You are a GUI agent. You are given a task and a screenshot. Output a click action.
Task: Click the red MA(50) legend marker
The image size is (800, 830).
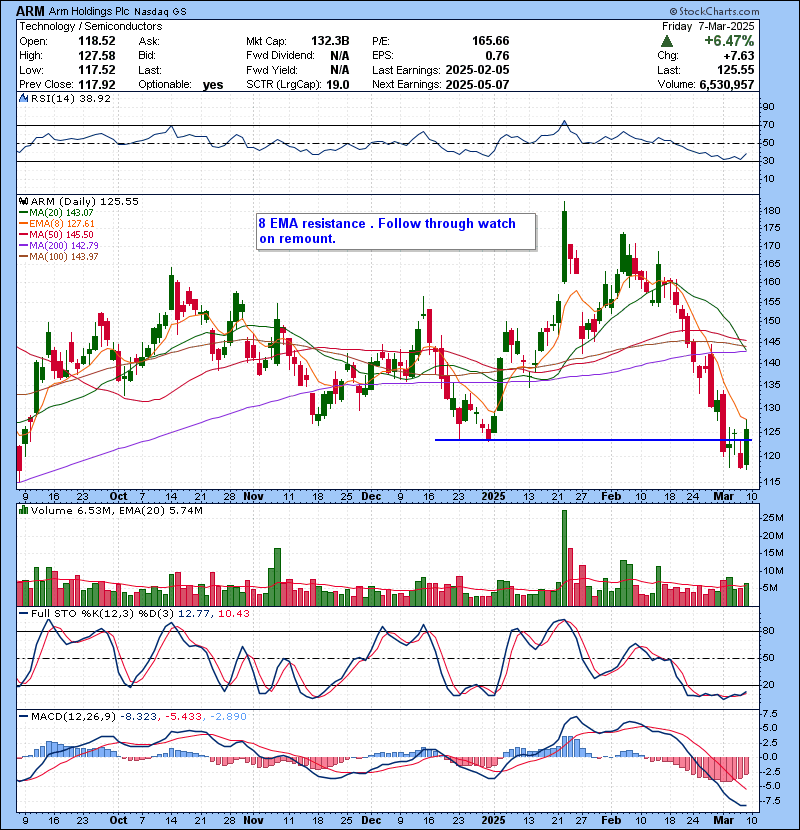click(x=23, y=235)
